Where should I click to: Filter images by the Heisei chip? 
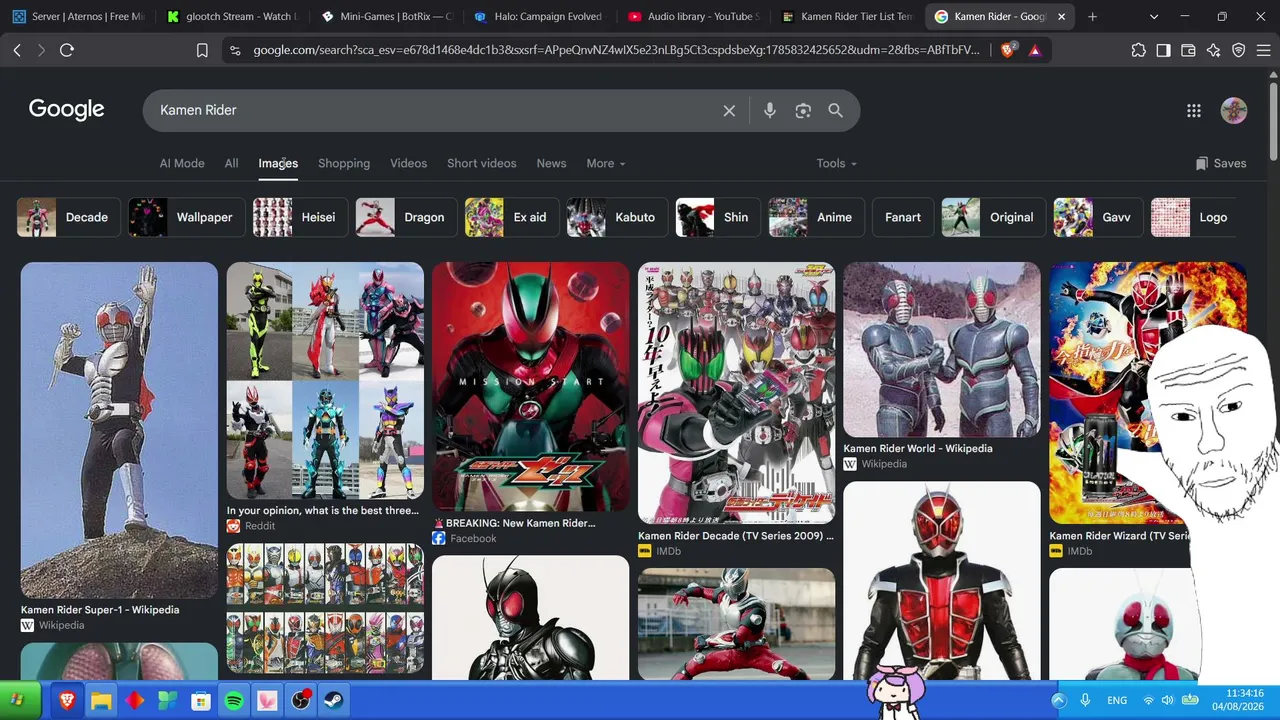(x=300, y=218)
